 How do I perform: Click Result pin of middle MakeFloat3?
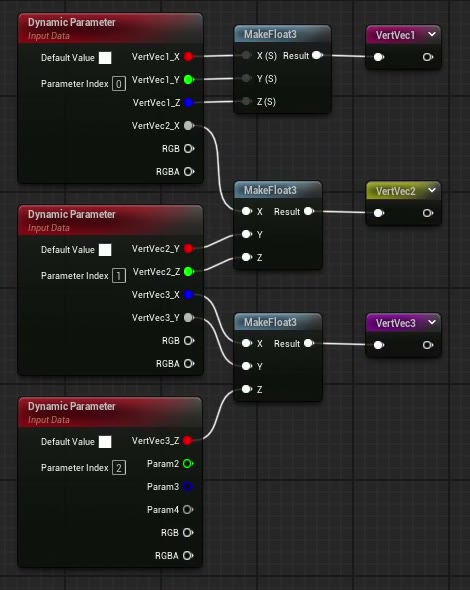pyautogui.click(x=309, y=211)
